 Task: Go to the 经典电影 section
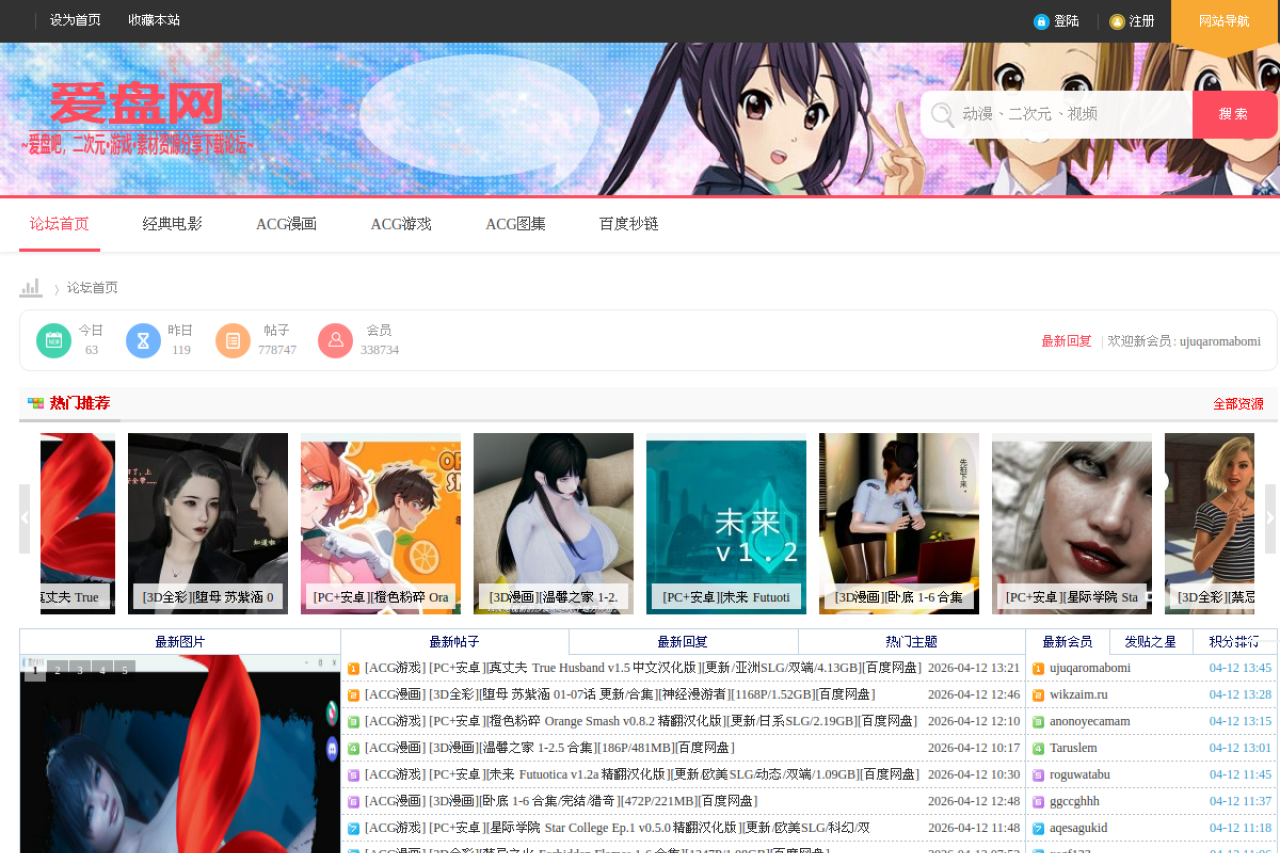[x=172, y=224]
